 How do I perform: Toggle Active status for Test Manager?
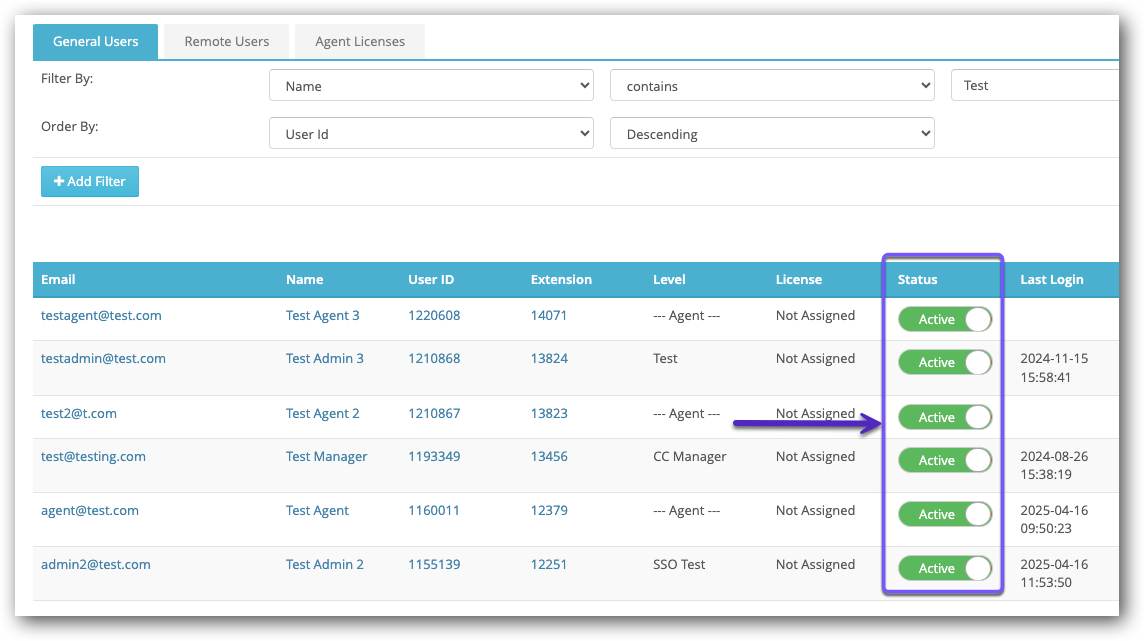tap(945, 460)
